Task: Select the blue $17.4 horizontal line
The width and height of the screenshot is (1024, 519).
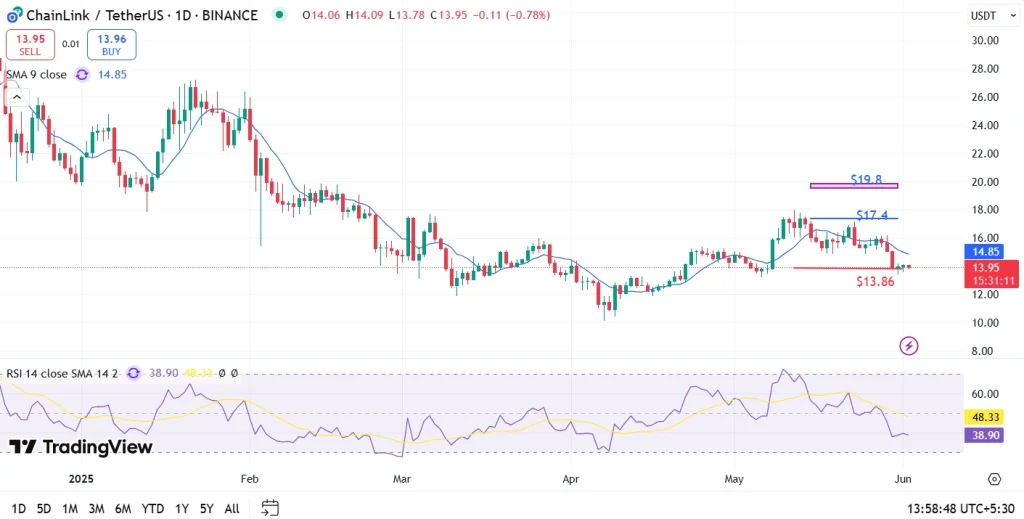Action: [x=854, y=219]
